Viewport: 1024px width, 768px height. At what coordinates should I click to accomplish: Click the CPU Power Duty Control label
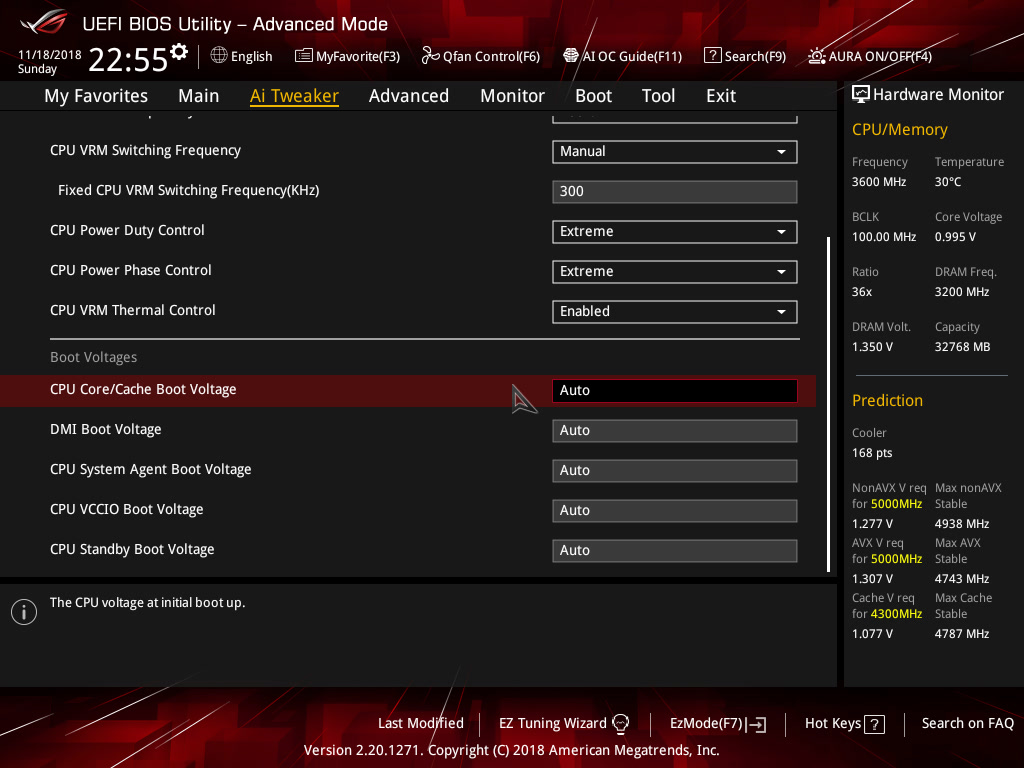tap(127, 231)
